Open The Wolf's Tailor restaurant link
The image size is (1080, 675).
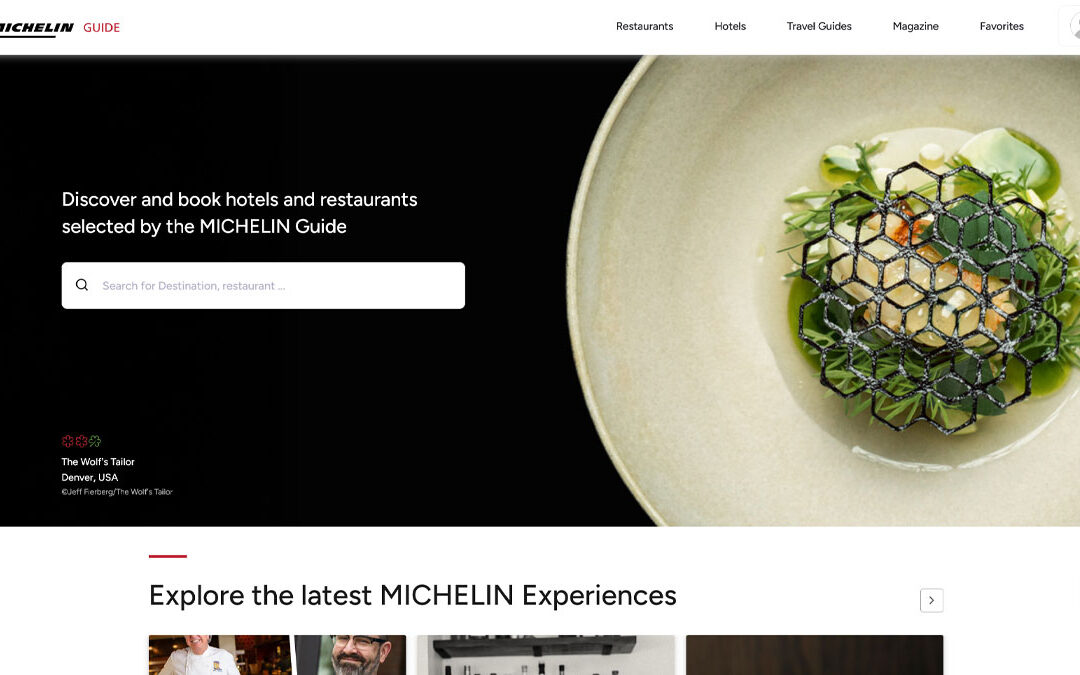[98, 461]
